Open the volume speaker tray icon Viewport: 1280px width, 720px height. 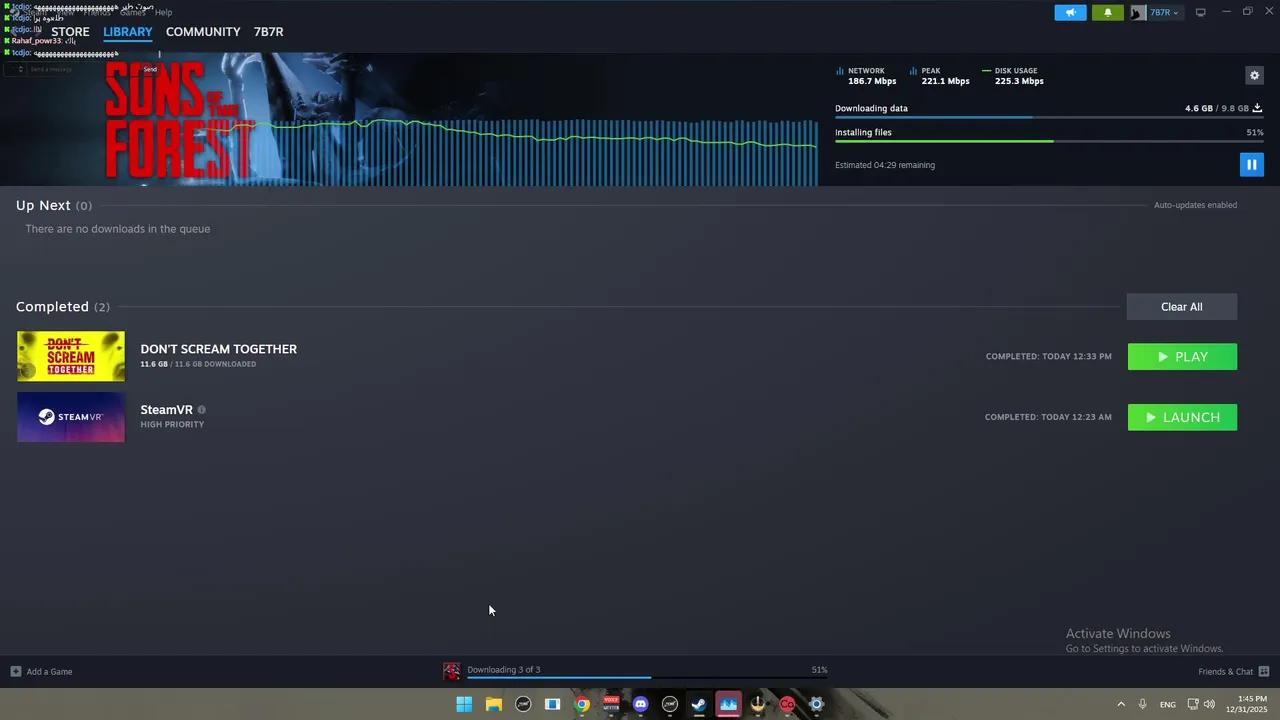pyautogui.click(x=1209, y=704)
